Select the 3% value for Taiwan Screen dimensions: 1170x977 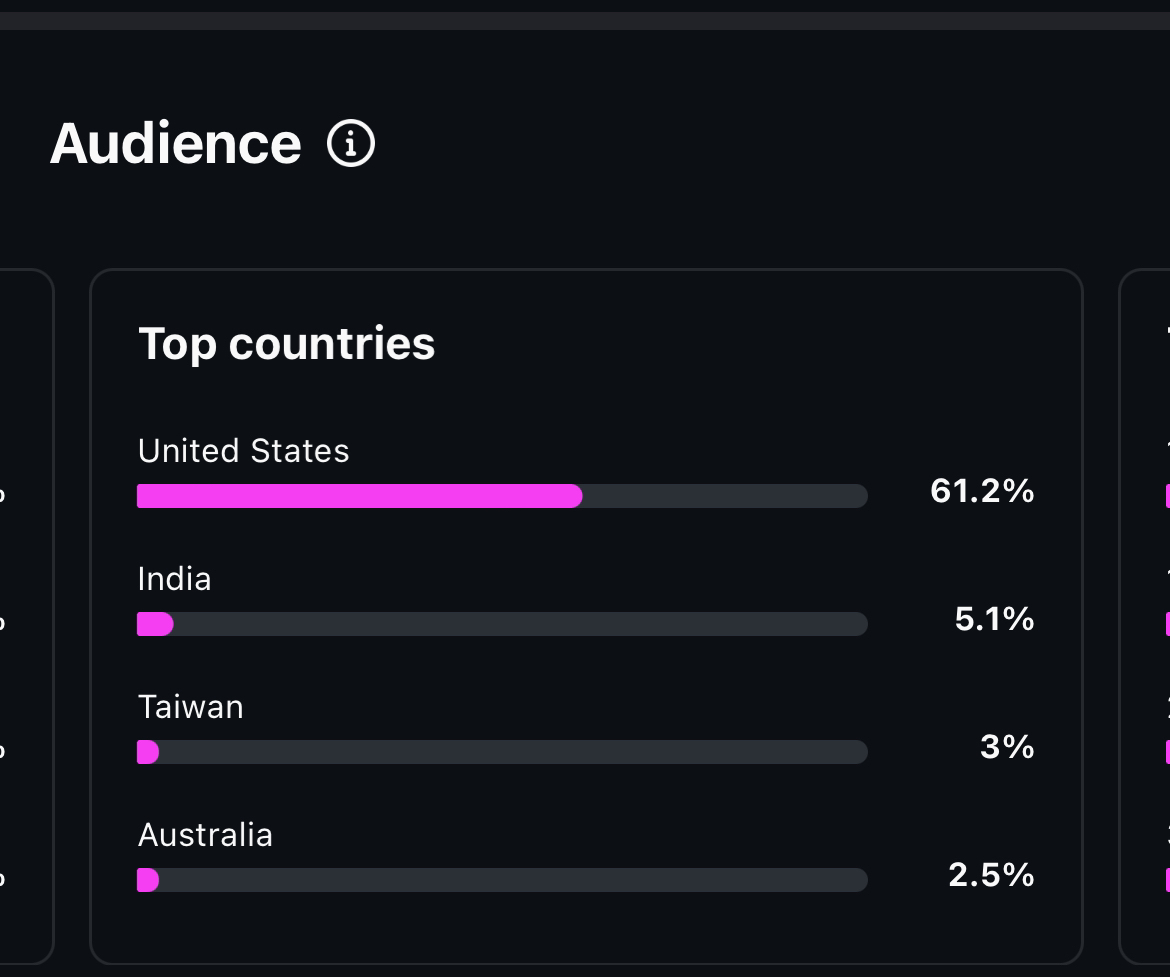(x=1006, y=747)
